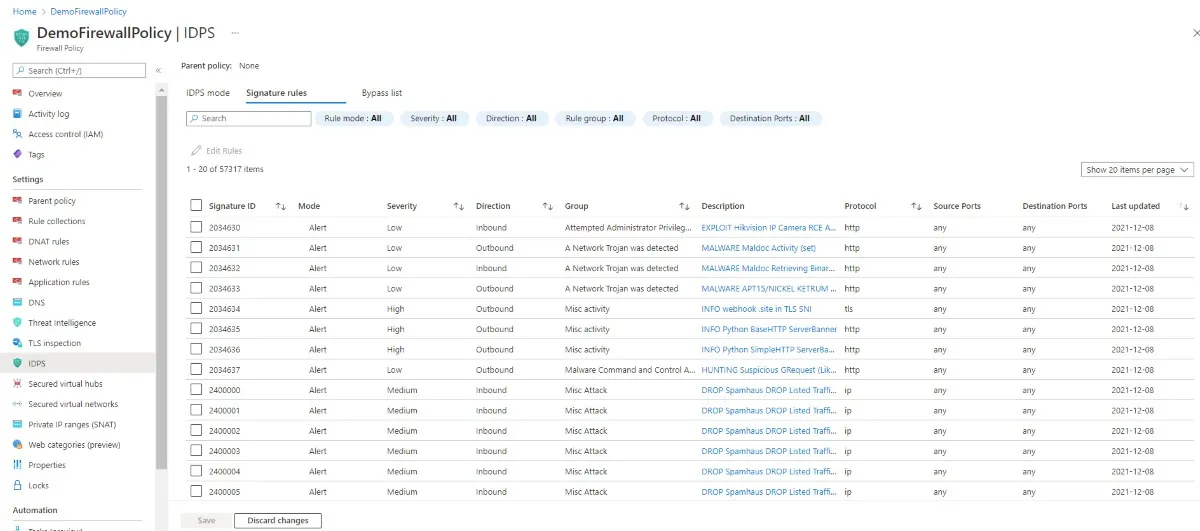Click the Discard changes button
Viewport: 1200px width, 531px height.
coord(278,520)
